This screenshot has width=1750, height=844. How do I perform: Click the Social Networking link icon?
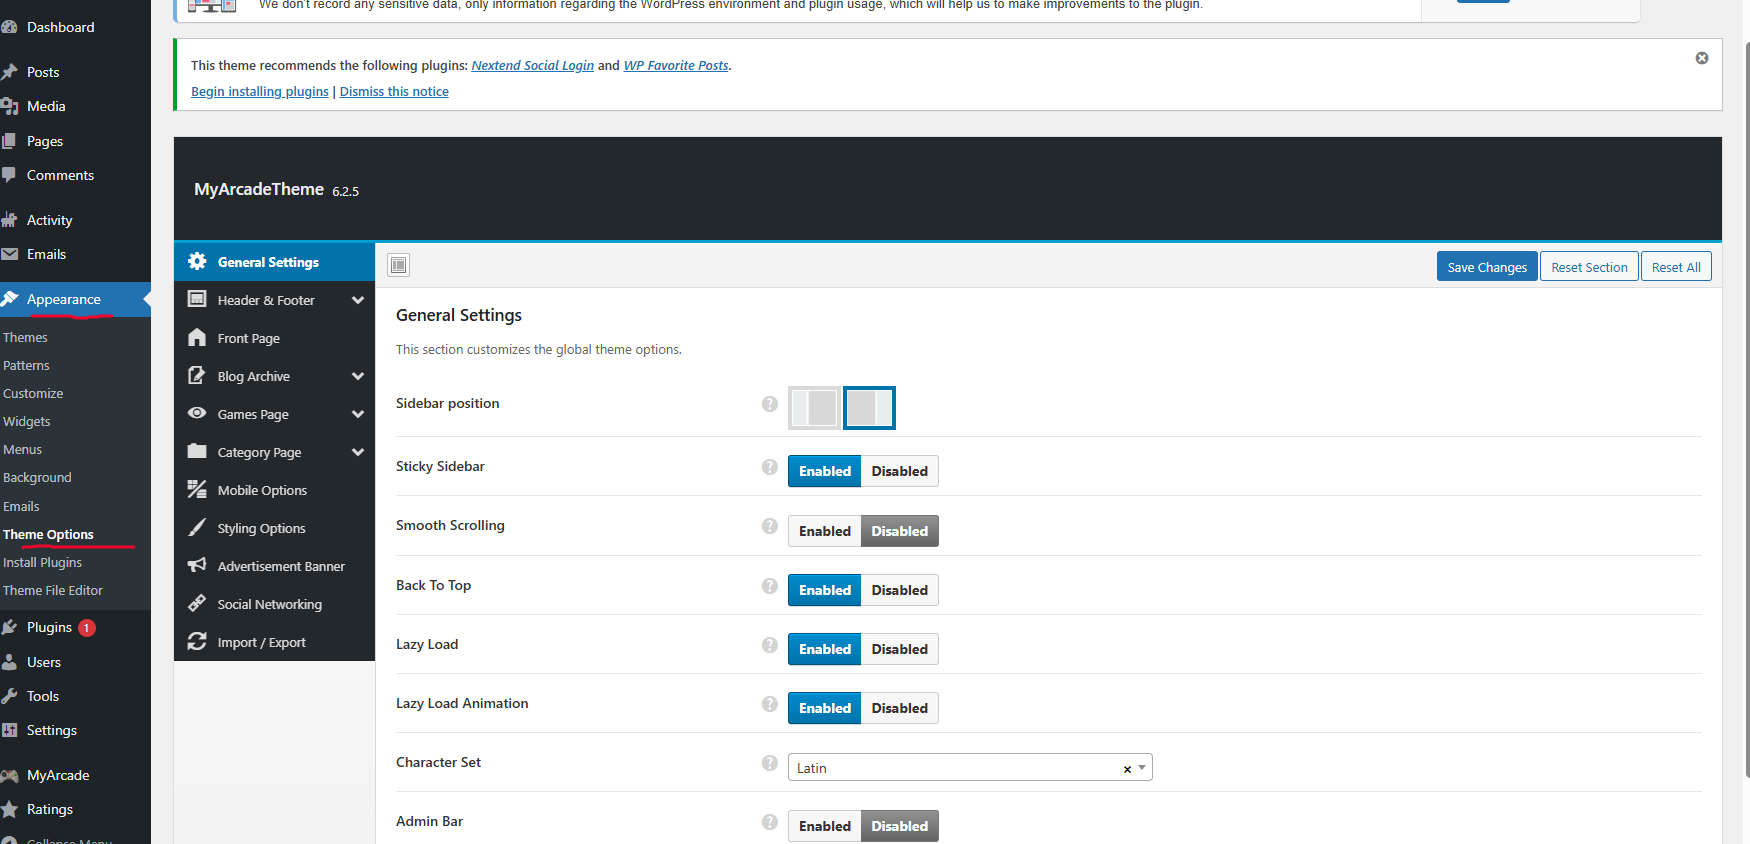tap(197, 603)
